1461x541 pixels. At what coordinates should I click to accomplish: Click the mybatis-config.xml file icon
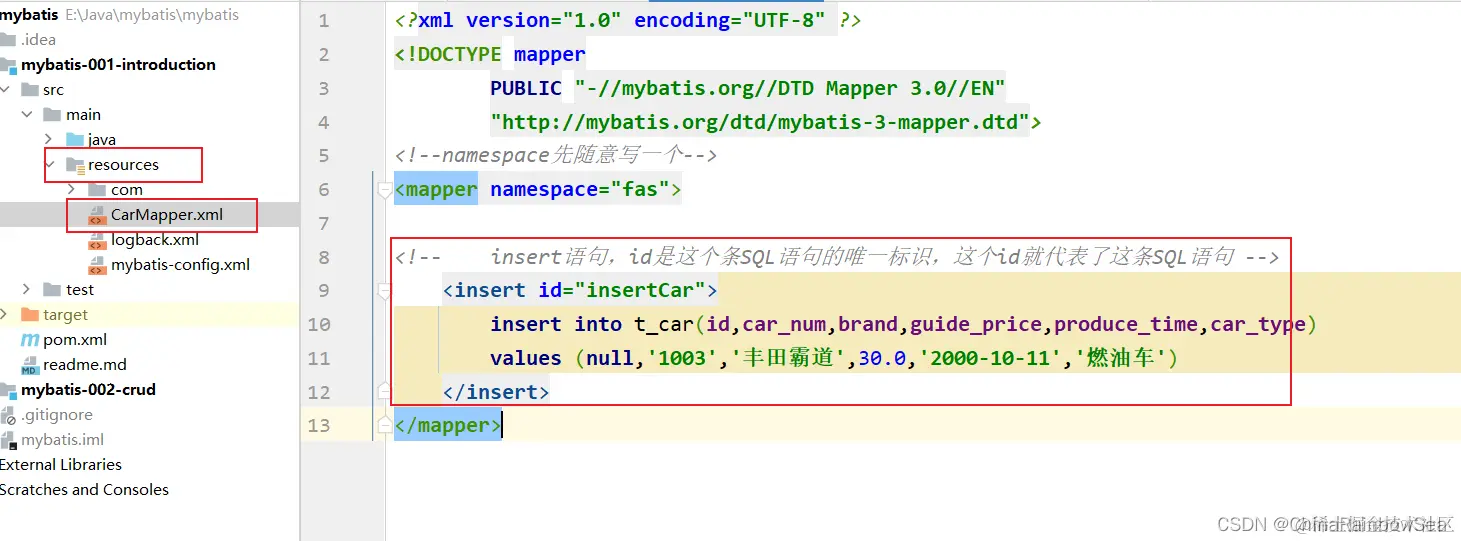pos(97,265)
